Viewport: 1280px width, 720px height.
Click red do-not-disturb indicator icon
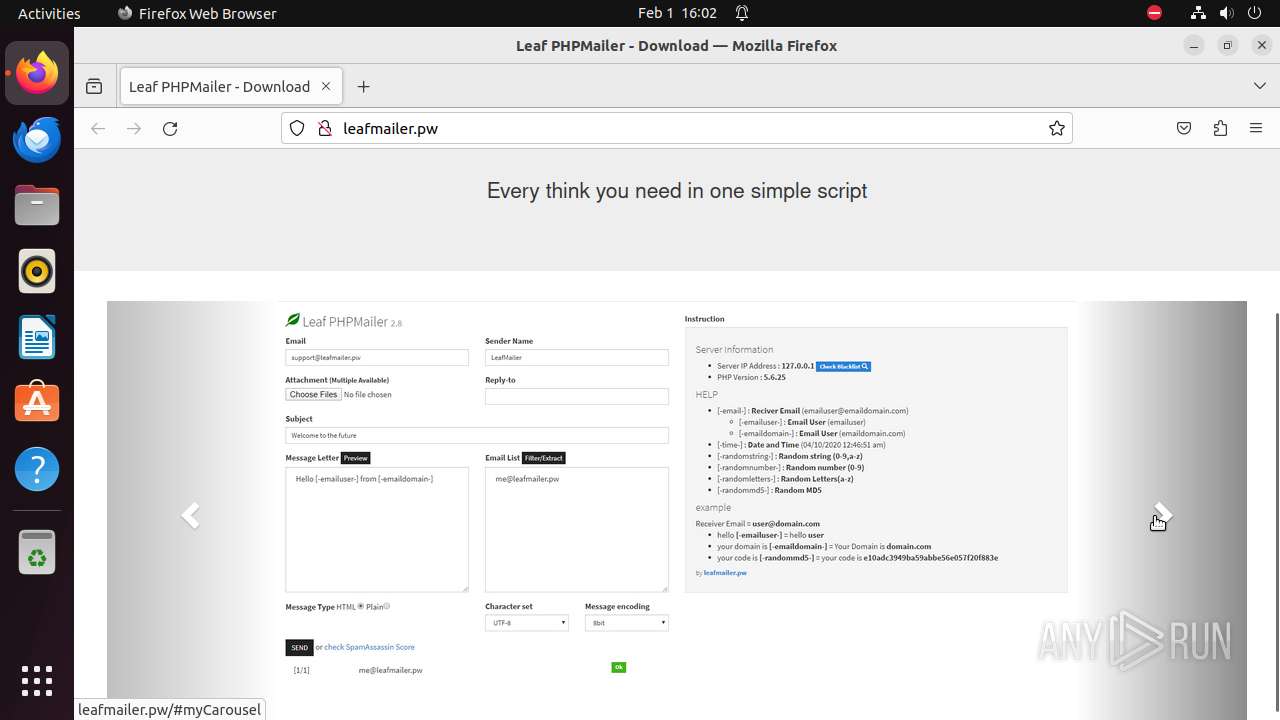1154,13
